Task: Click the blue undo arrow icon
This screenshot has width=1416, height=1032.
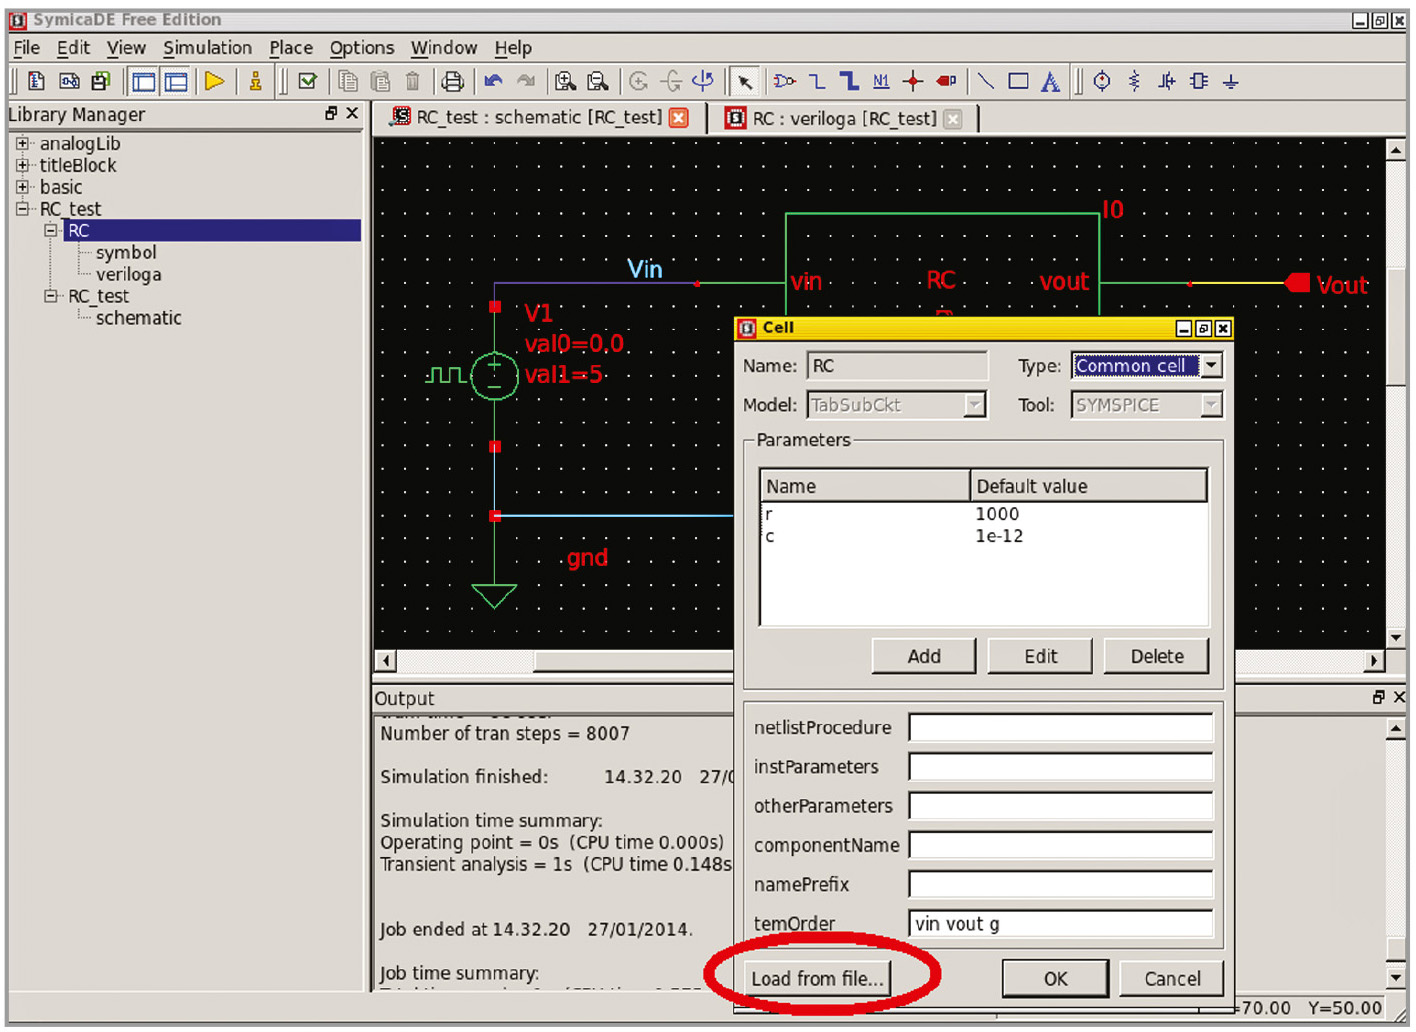Action: pyautogui.click(x=493, y=81)
